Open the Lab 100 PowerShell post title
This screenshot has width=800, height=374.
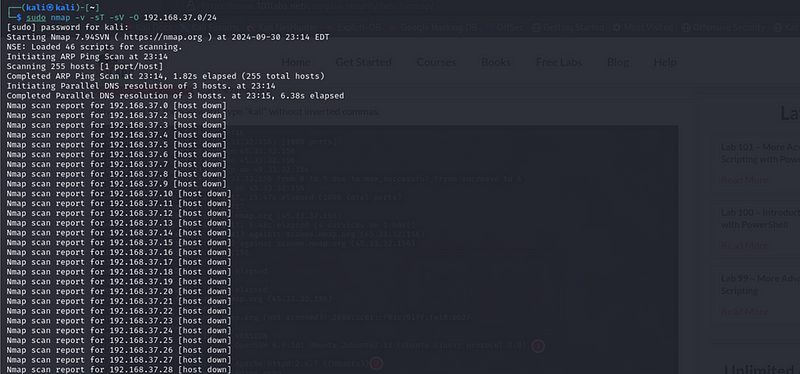(760, 218)
